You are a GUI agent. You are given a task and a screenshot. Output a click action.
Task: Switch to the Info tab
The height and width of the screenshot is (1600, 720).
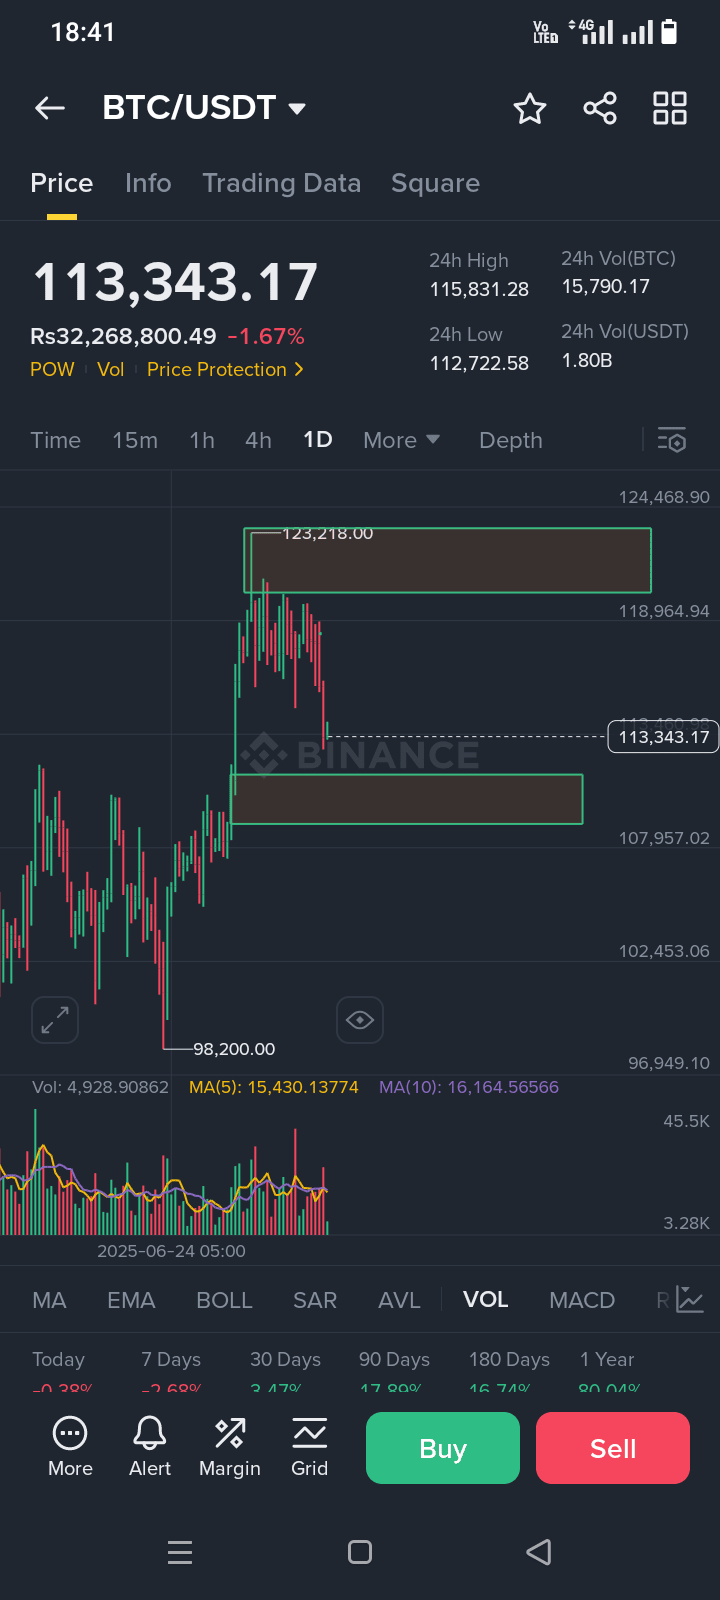click(x=148, y=183)
